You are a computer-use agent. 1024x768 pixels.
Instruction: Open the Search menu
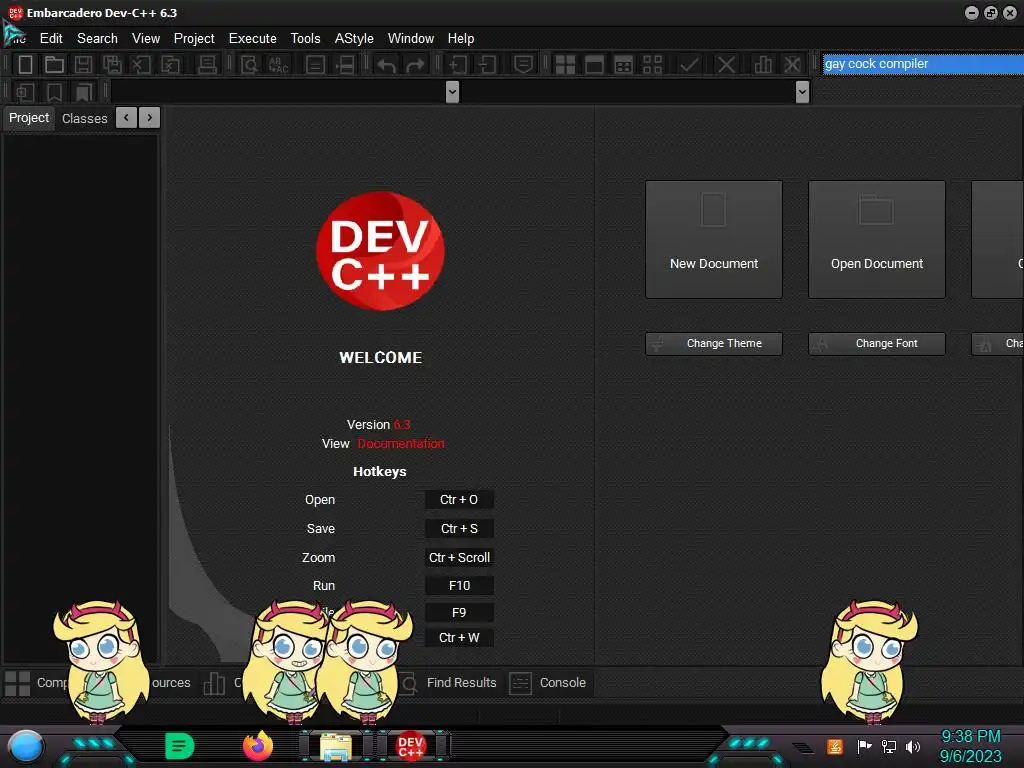click(x=97, y=39)
